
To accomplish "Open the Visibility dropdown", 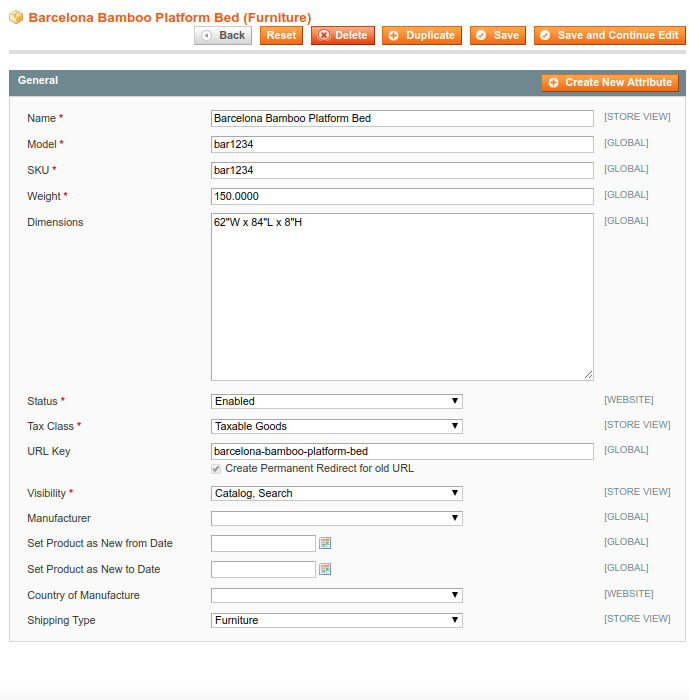I will pyautogui.click(x=336, y=493).
